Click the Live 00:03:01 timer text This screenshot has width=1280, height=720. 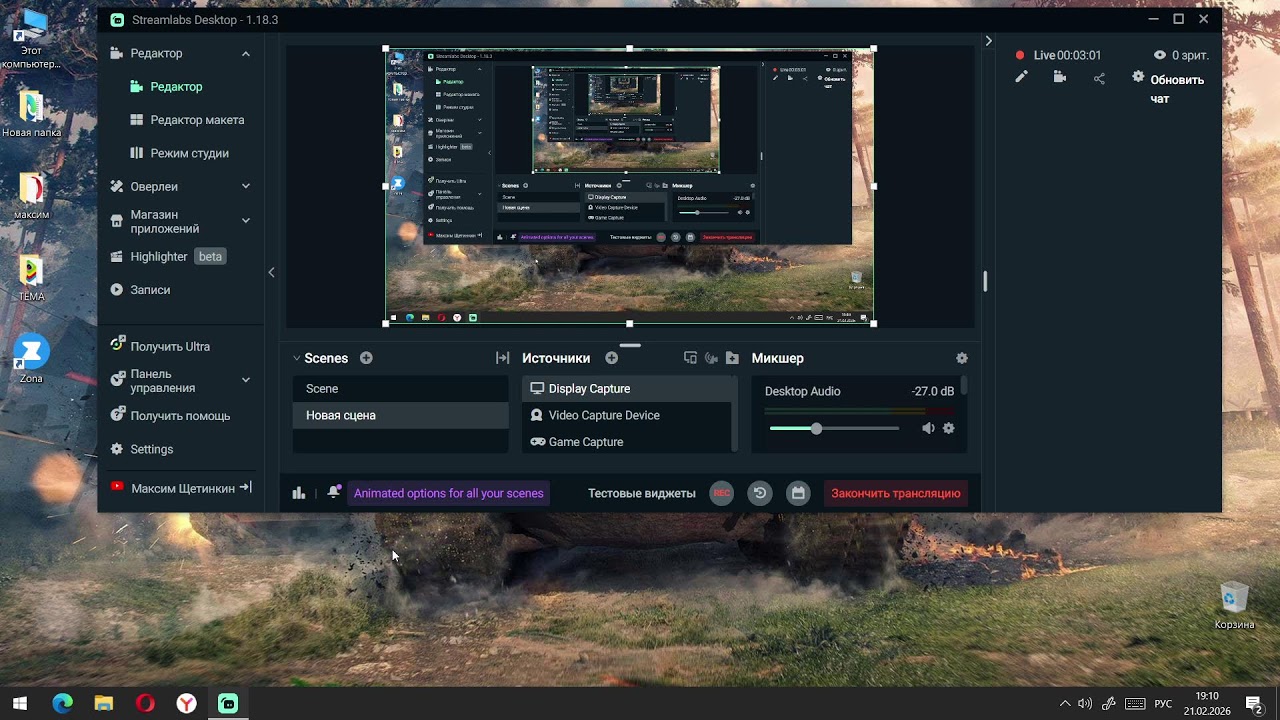pyautogui.click(x=1067, y=55)
